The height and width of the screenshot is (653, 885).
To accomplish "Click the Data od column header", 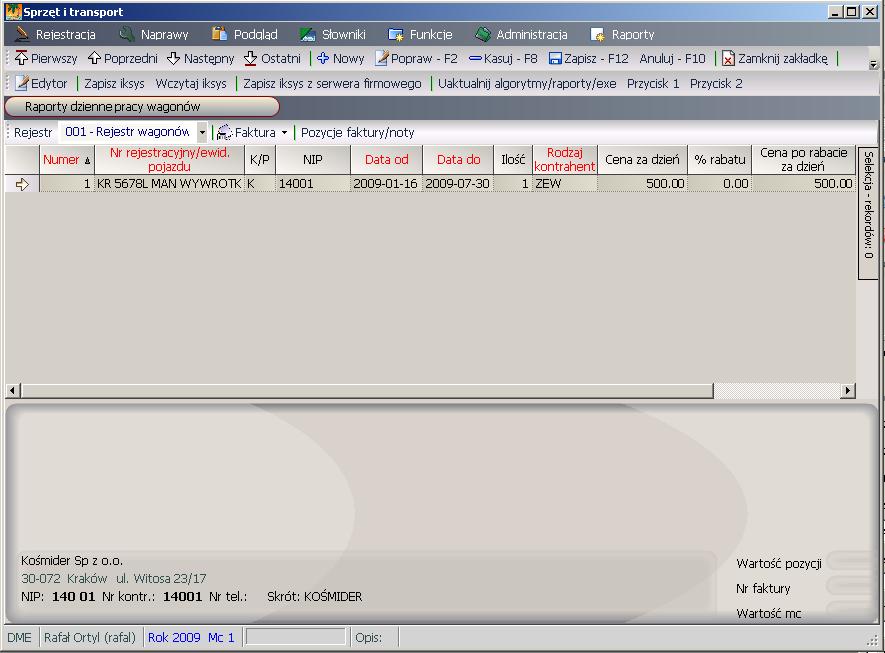I will pyautogui.click(x=387, y=160).
